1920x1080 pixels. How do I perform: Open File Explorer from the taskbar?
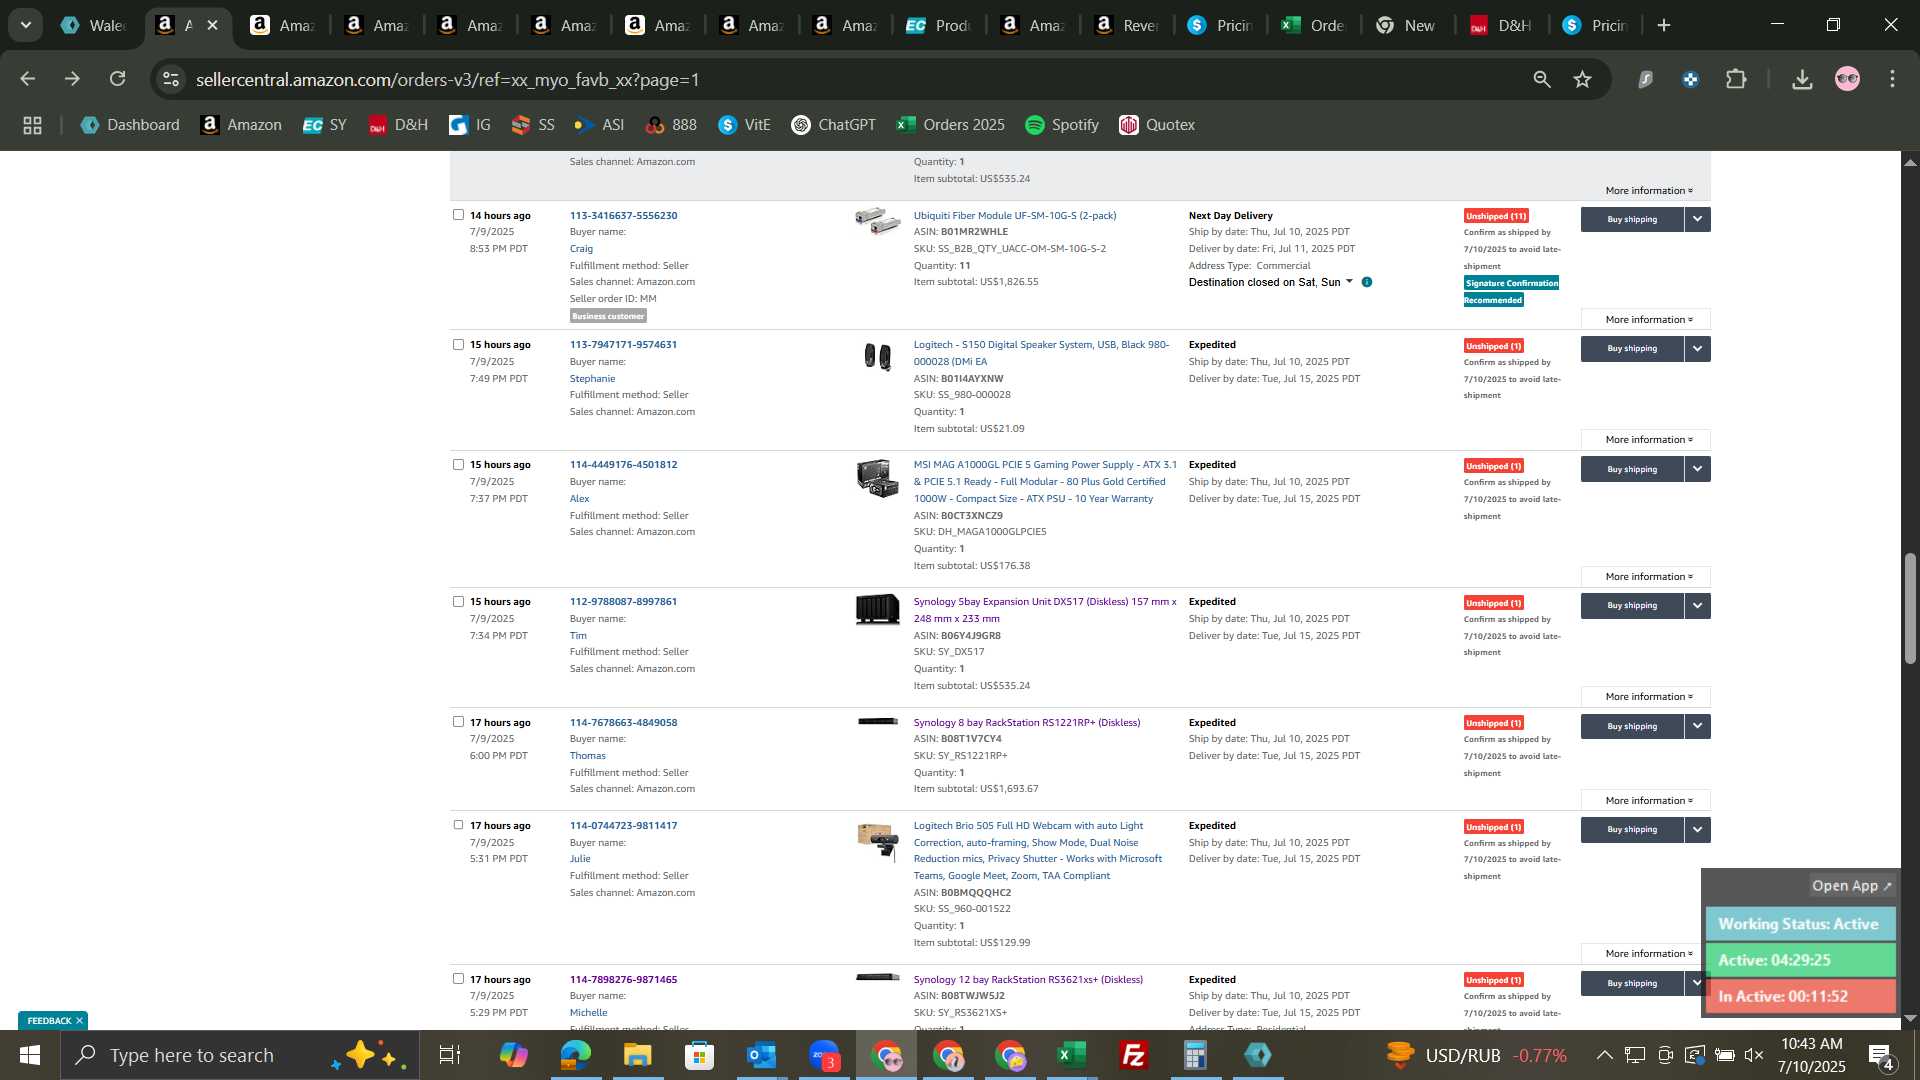(x=638, y=1055)
